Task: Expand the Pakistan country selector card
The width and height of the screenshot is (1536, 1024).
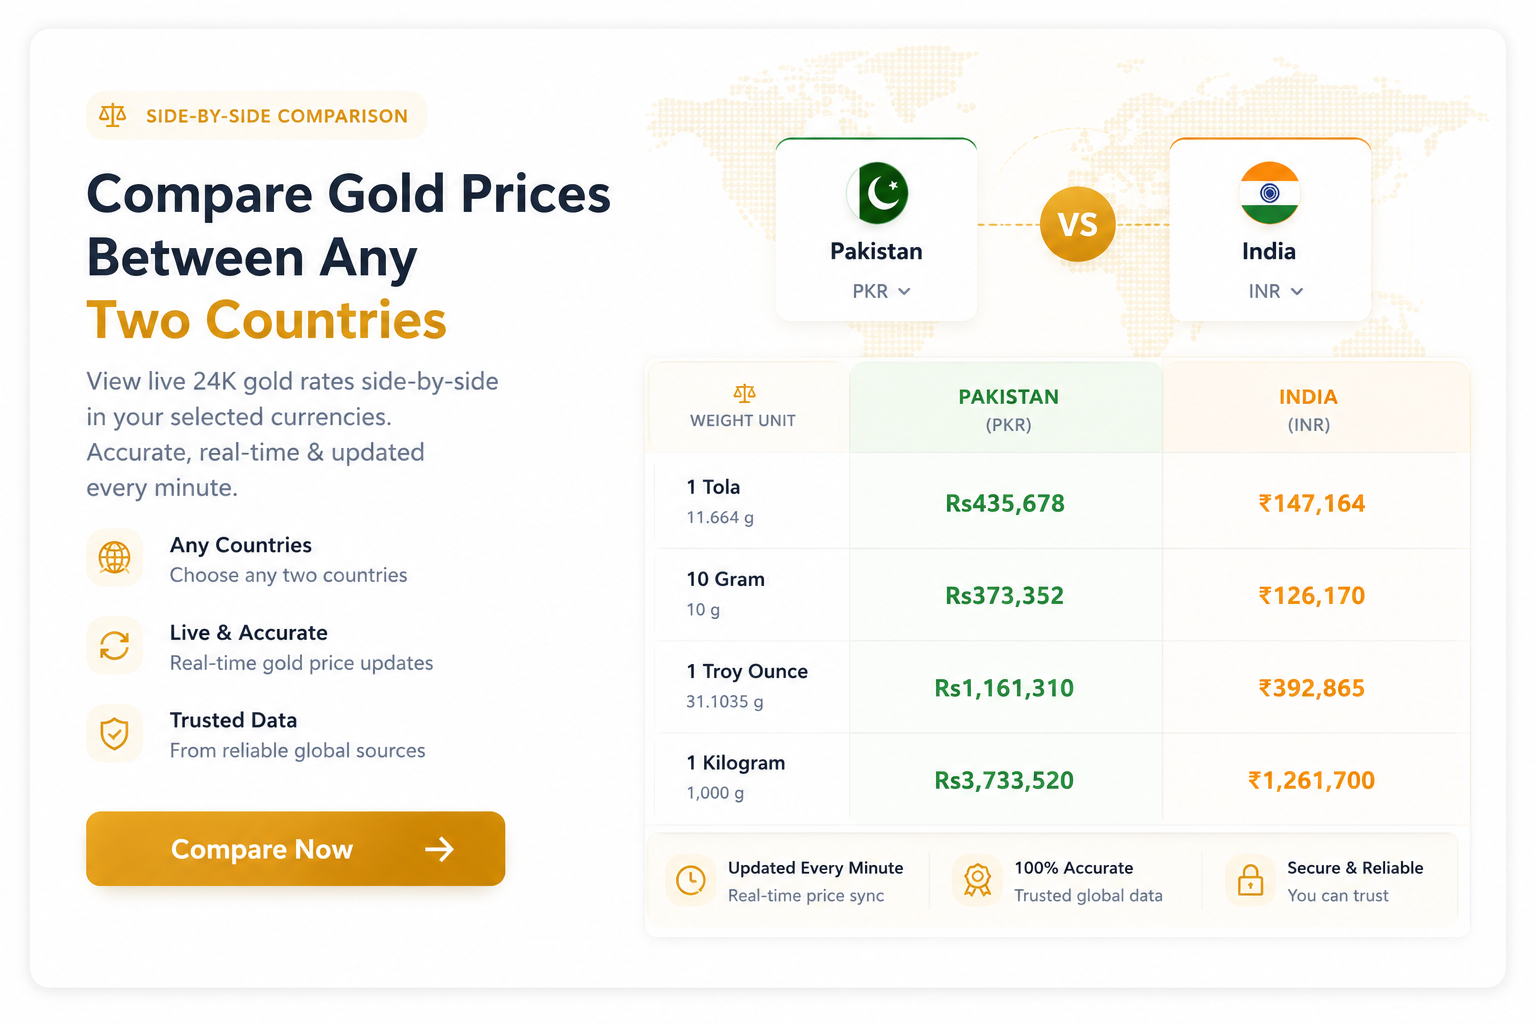Action: point(876,230)
